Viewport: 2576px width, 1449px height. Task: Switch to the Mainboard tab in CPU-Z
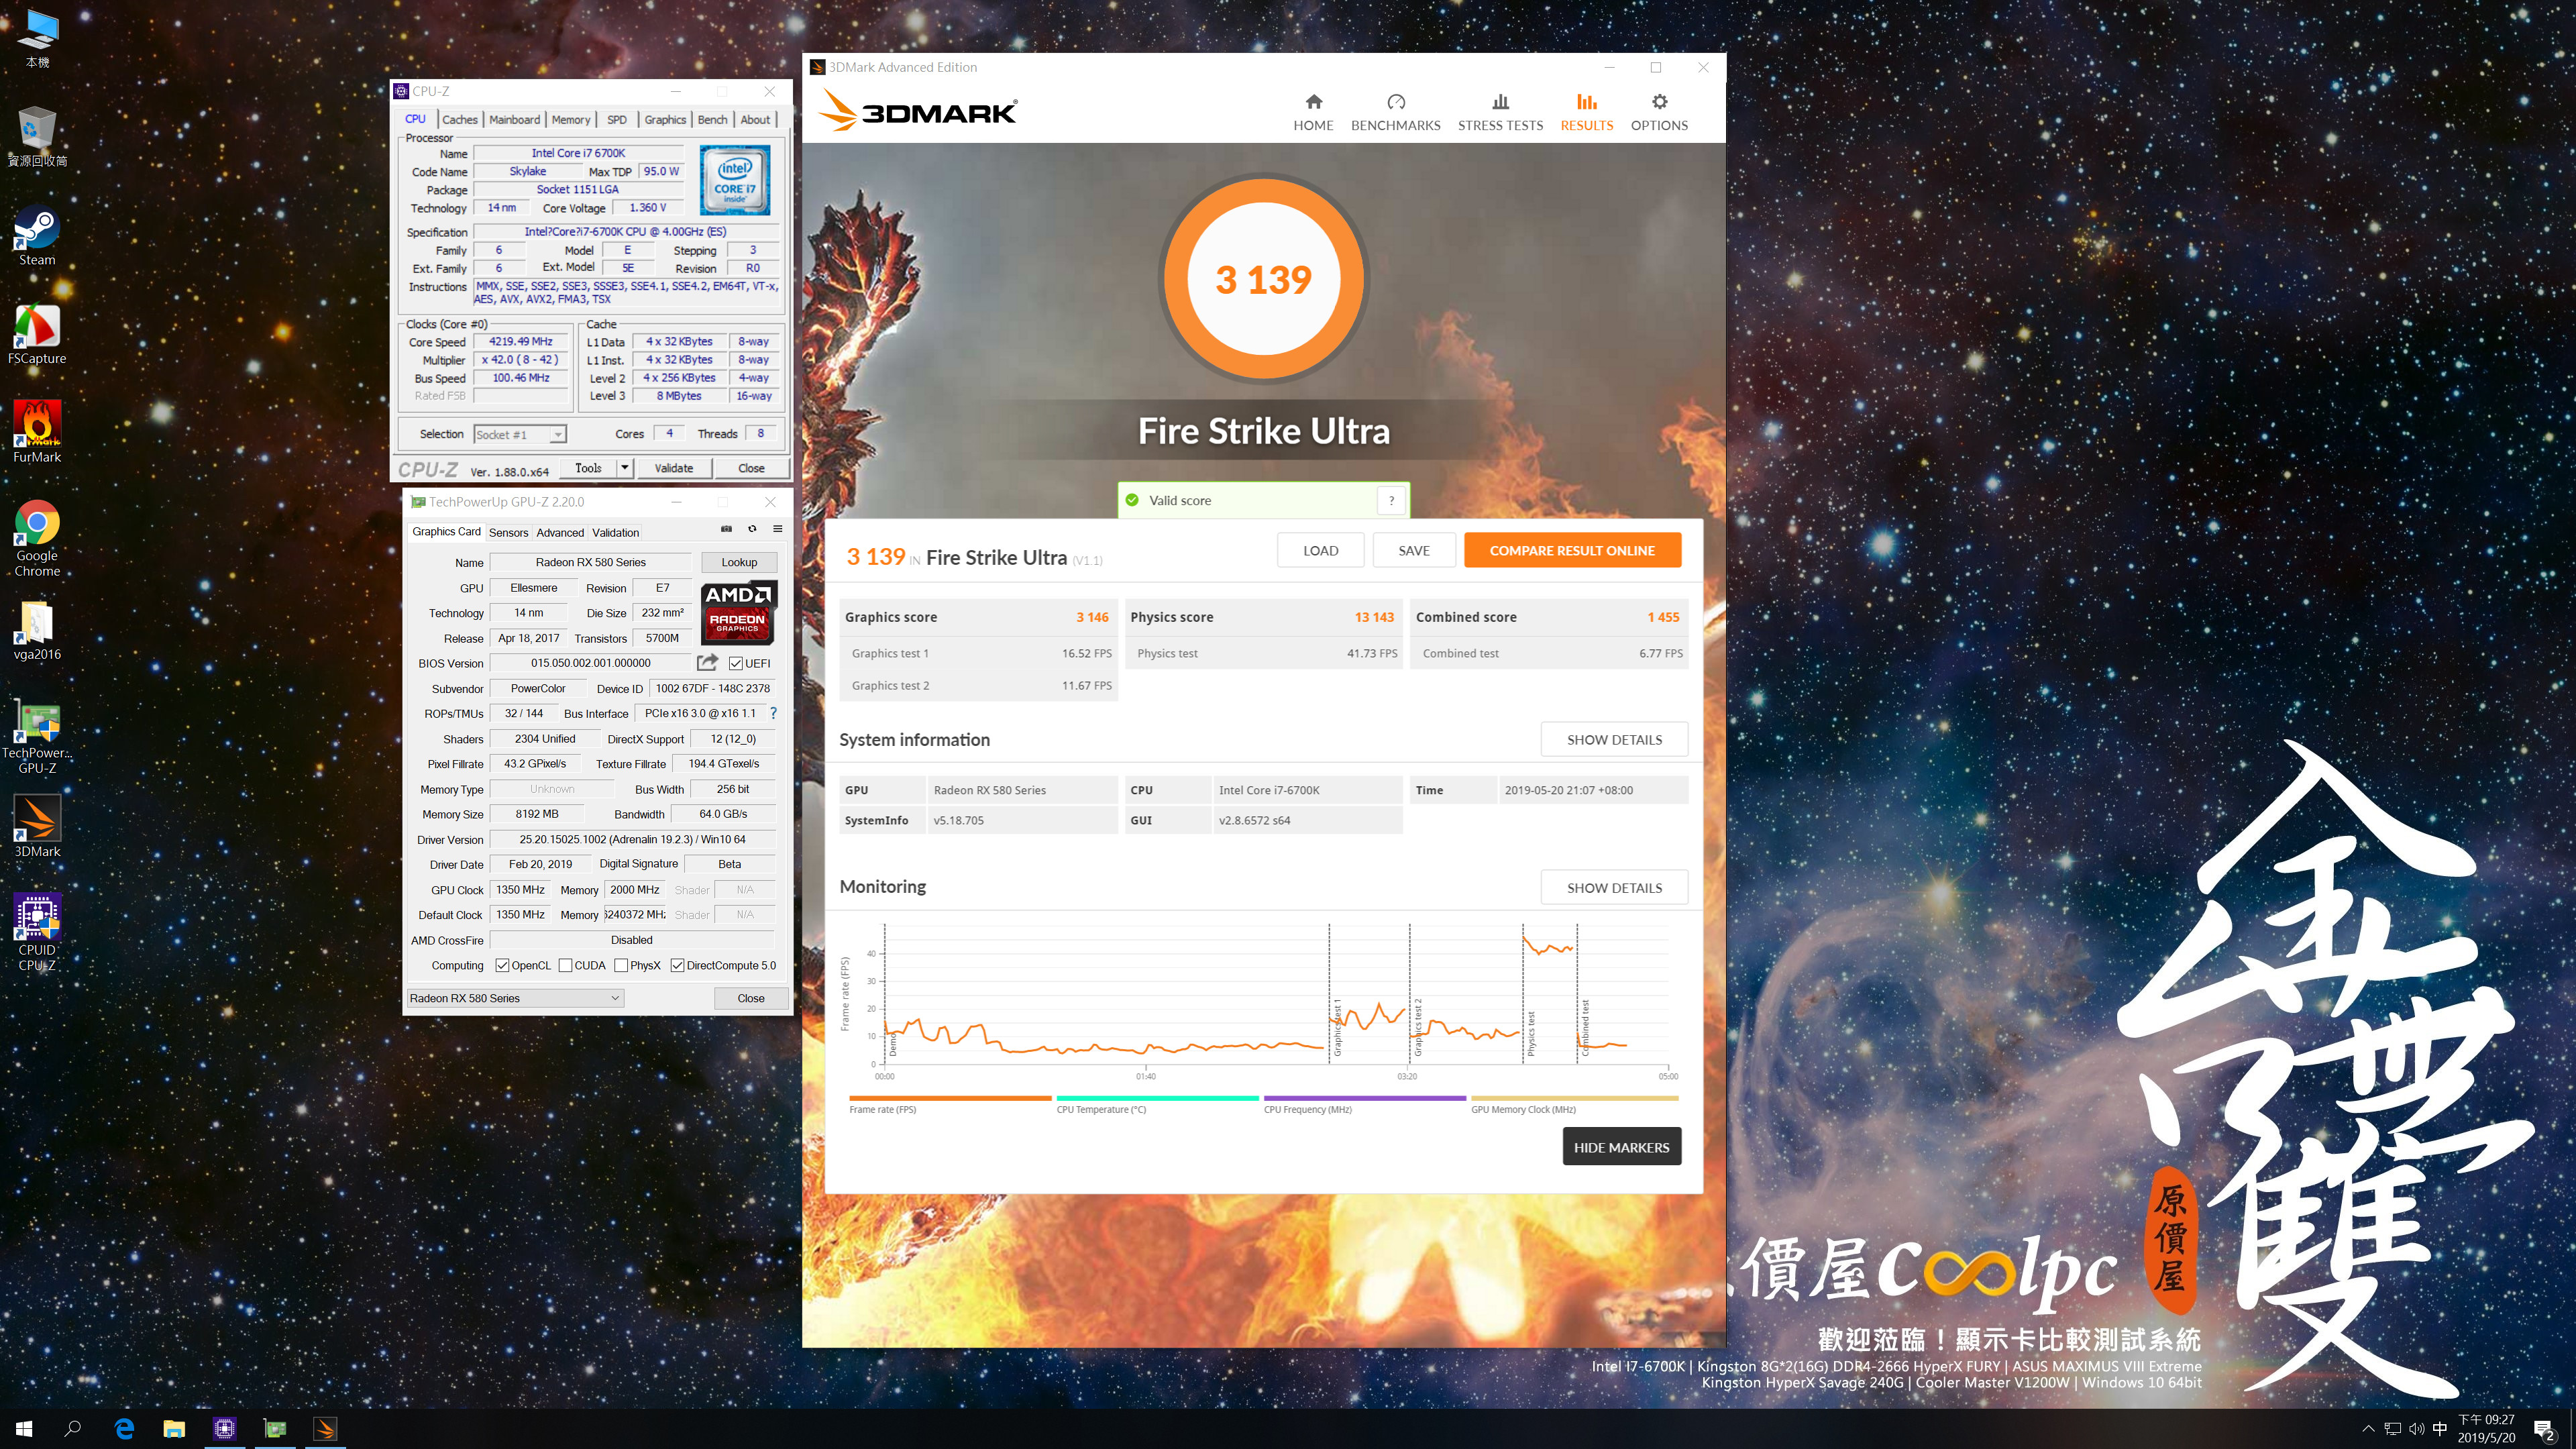(x=514, y=119)
